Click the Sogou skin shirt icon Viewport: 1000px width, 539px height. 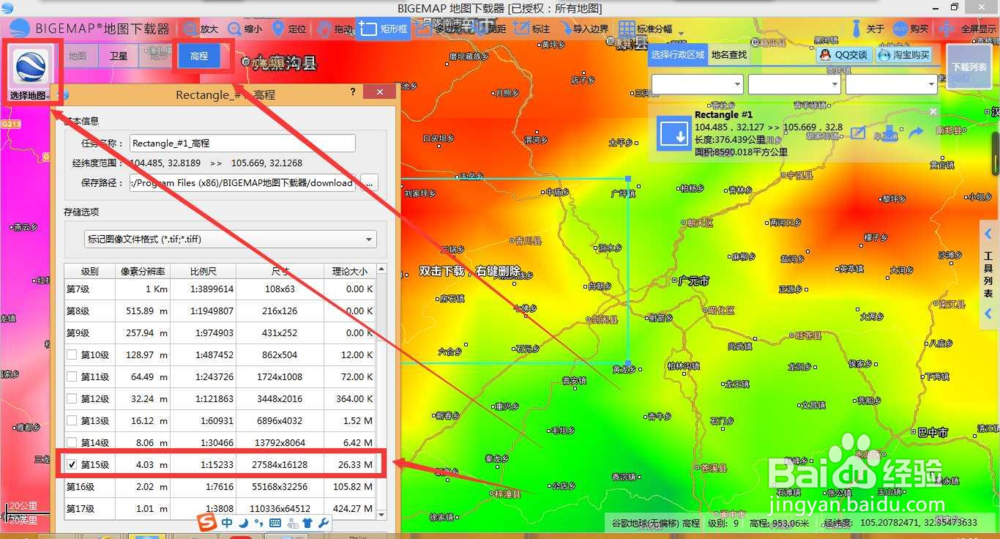307,523
